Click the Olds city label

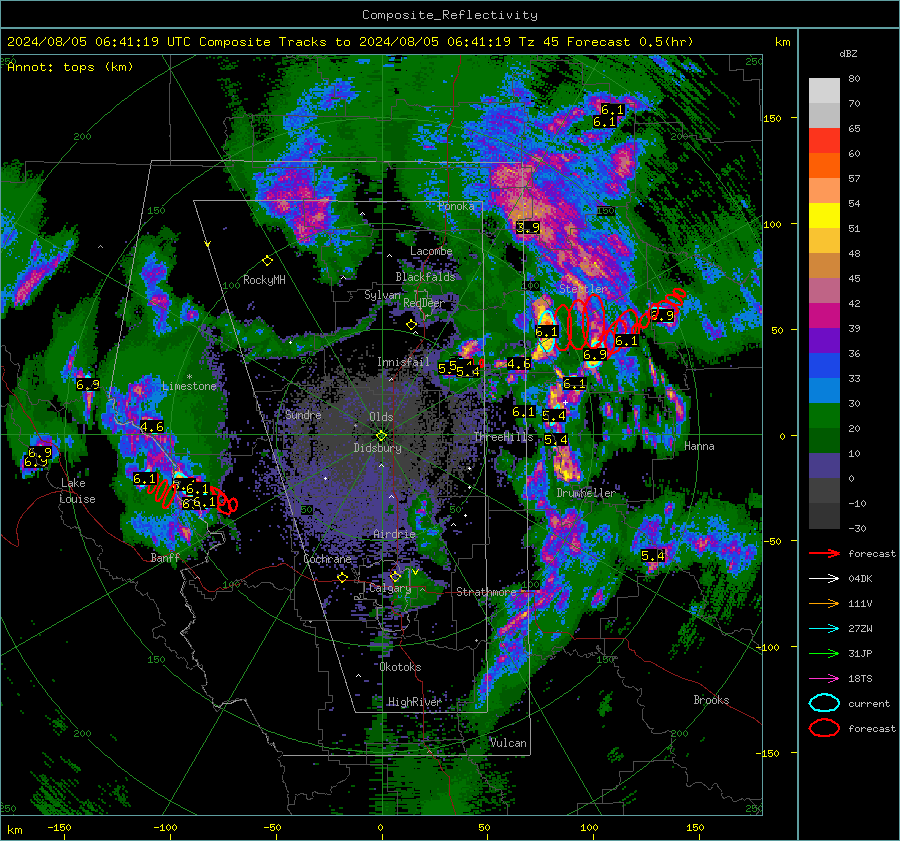[381, 417]
